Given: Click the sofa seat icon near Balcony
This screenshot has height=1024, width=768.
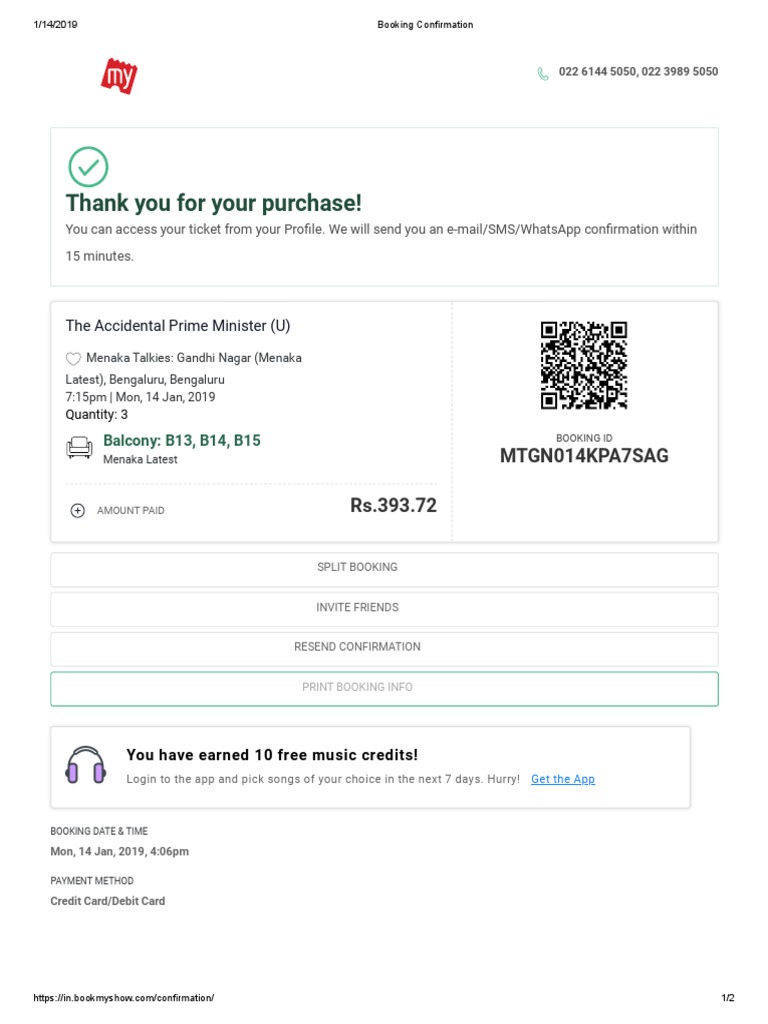Looking at the screenshot, I should [79, 447].
